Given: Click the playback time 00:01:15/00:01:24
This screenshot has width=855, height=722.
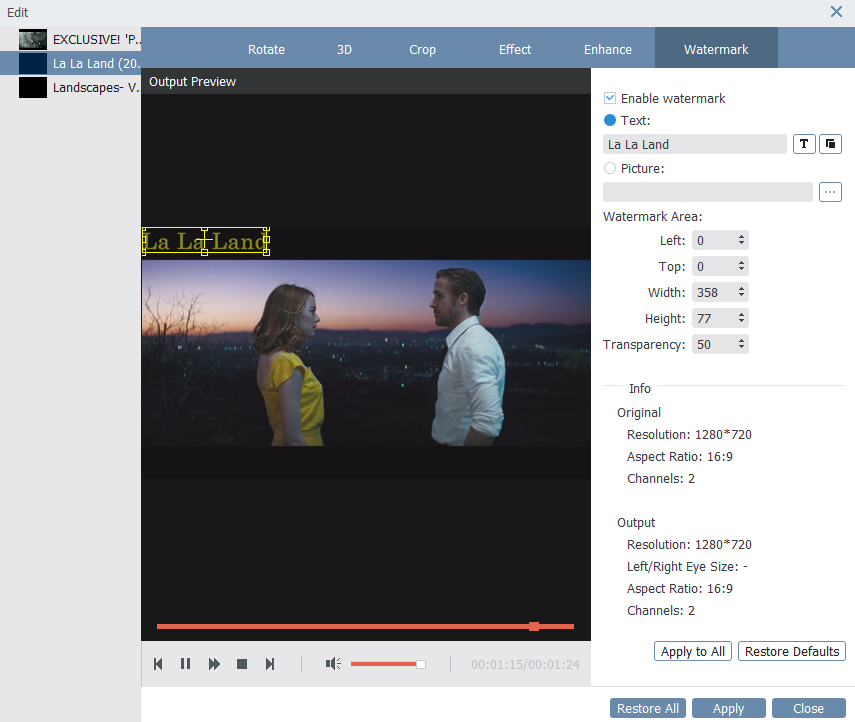Looking at the screenshot, I should click(x=525, y=664).
